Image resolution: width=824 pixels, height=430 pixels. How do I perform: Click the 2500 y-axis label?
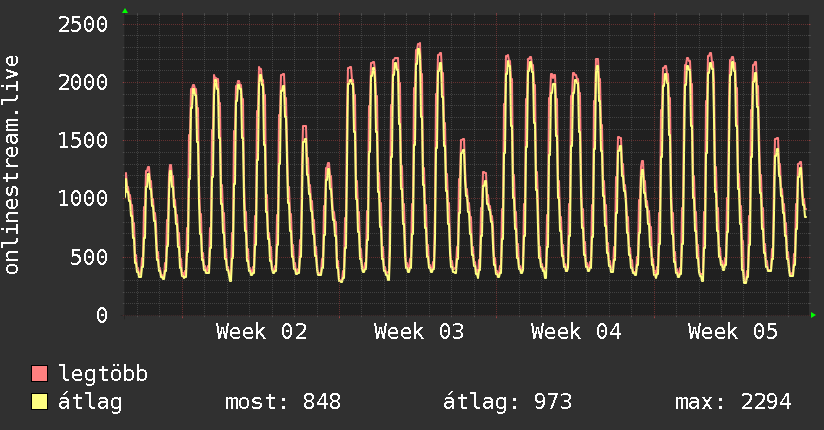[83, 24]
